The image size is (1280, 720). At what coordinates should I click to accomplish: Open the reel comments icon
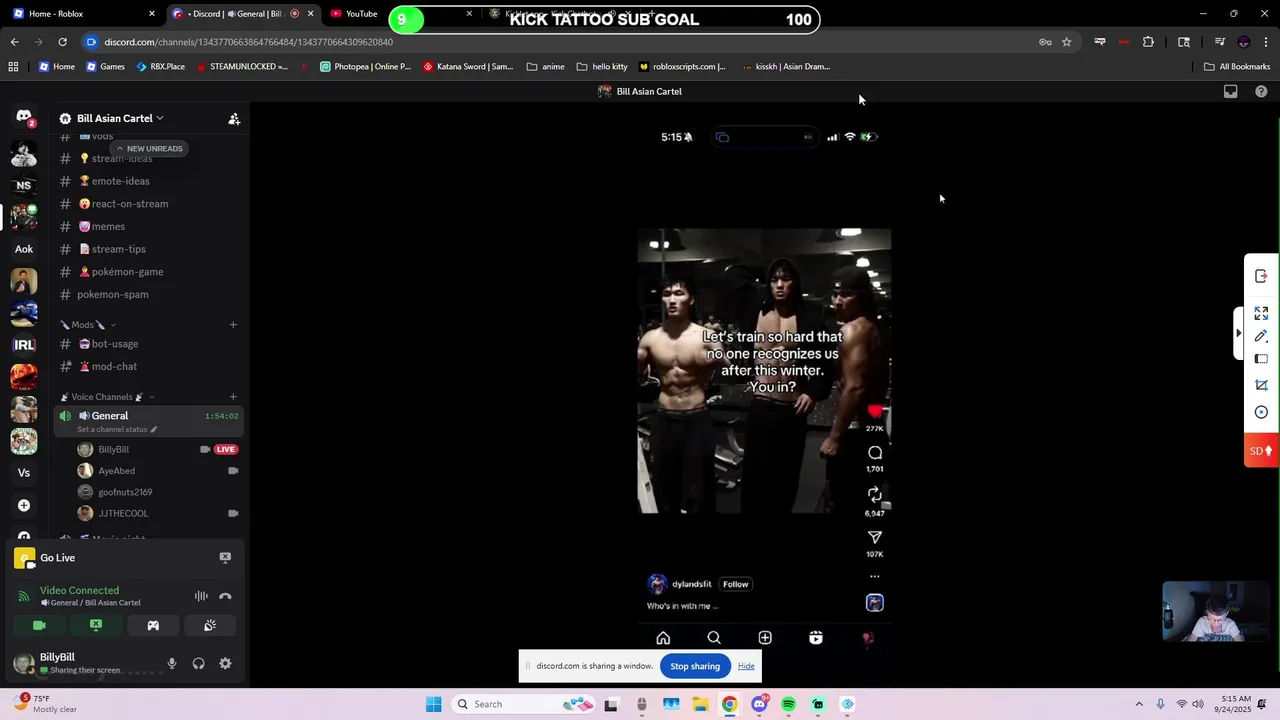point(875,453)
